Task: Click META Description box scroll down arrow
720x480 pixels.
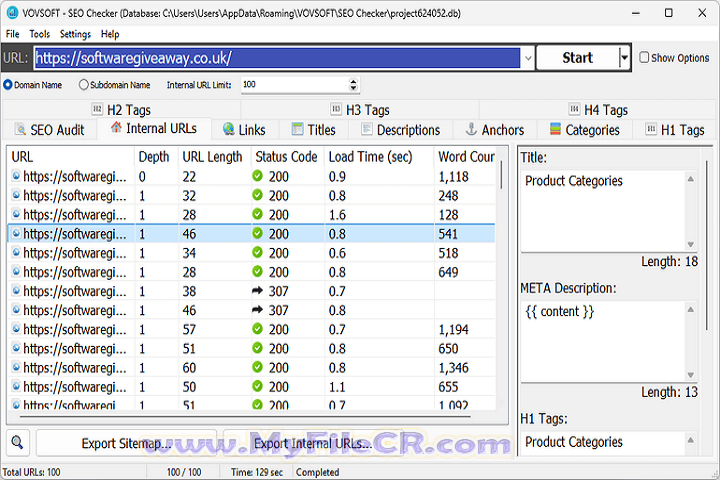Action: click(x=690, y=375)
